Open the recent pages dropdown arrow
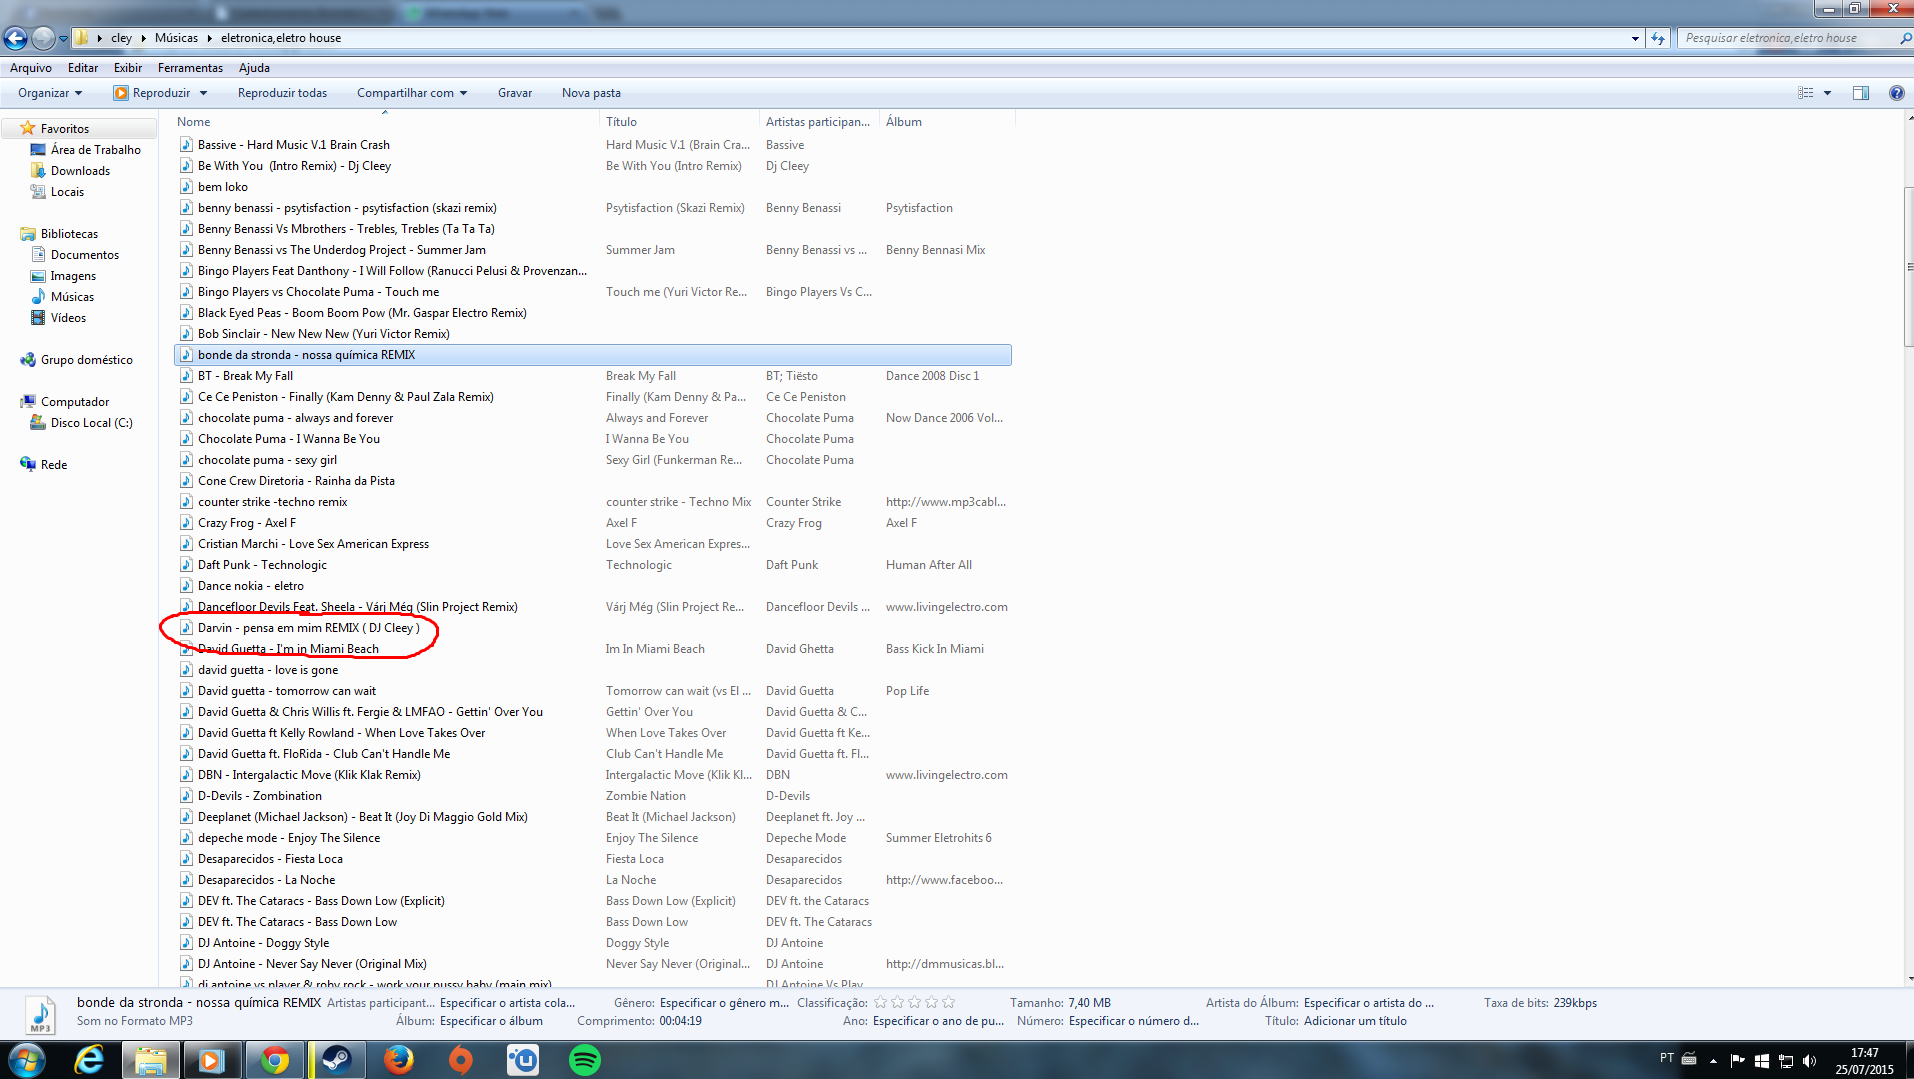Viewport: 1914px width, 1079px height. (63, 38)
